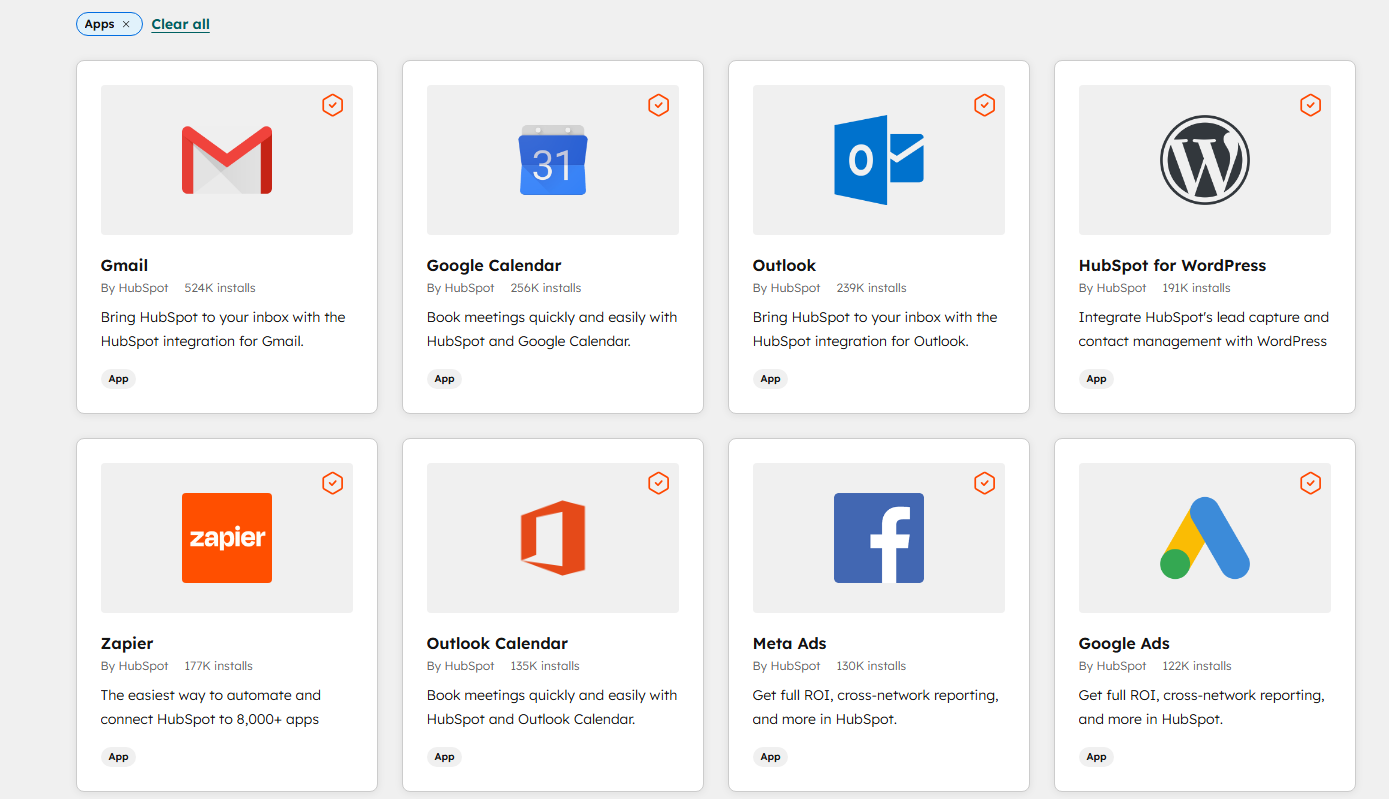Viewport: 1389px width, 799px height.
Task: Click the Zapier logo icon
Action: click(x=226, y=538)
